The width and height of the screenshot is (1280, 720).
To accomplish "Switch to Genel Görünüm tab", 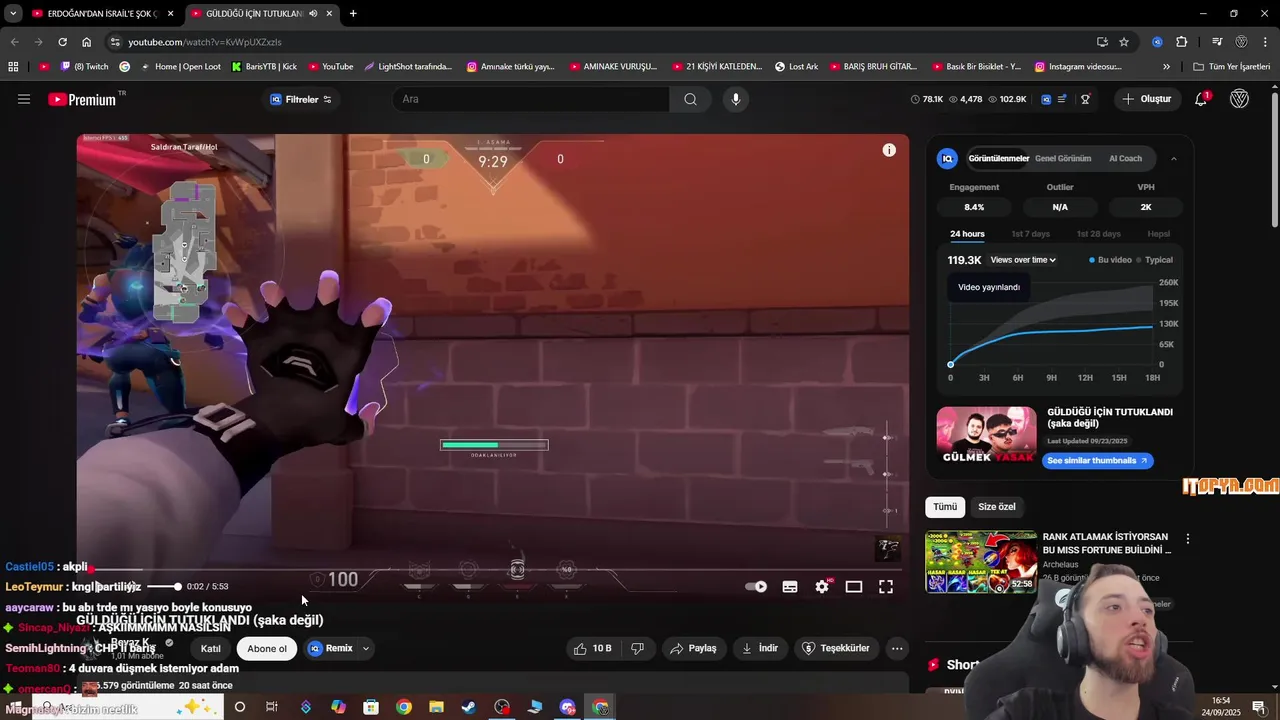I will coord(1063,158).
